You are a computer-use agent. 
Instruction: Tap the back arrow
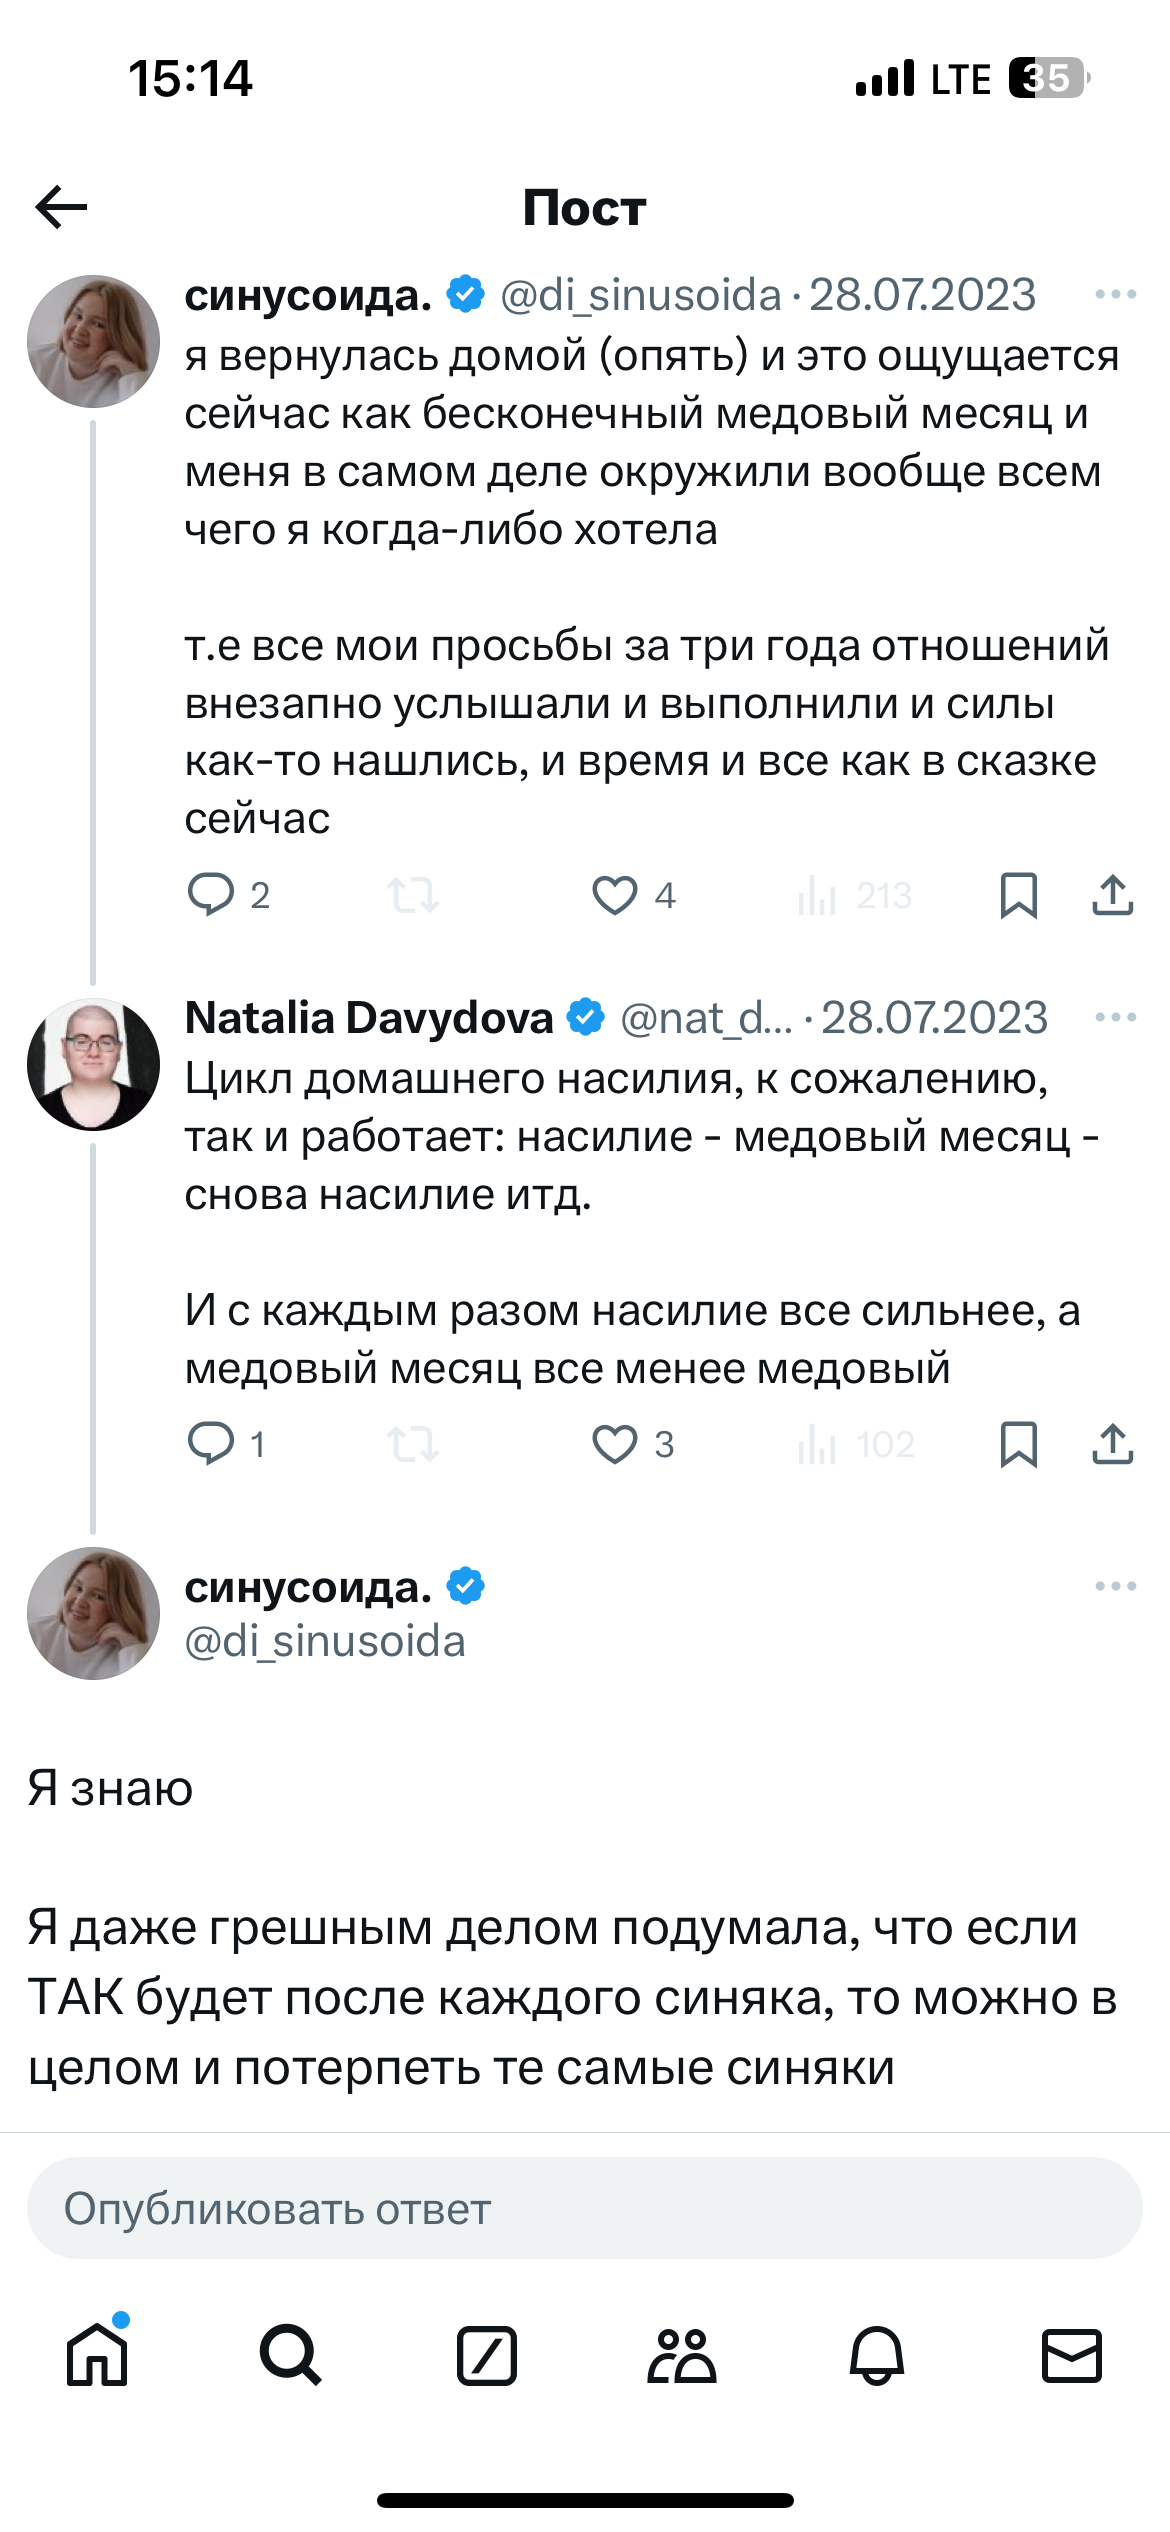pyautogui.click(x=61, y=208)
